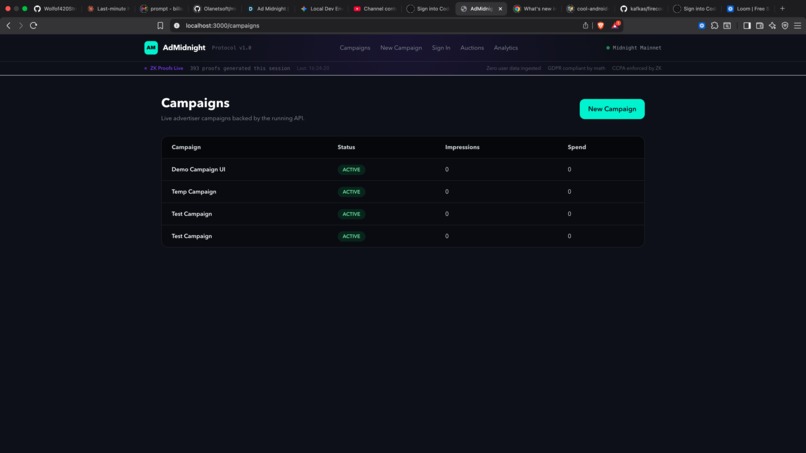Toggle the browser sidebar panel icon
Image resolution: width=806 pixels, height=453 pixels.
[747, 25]
